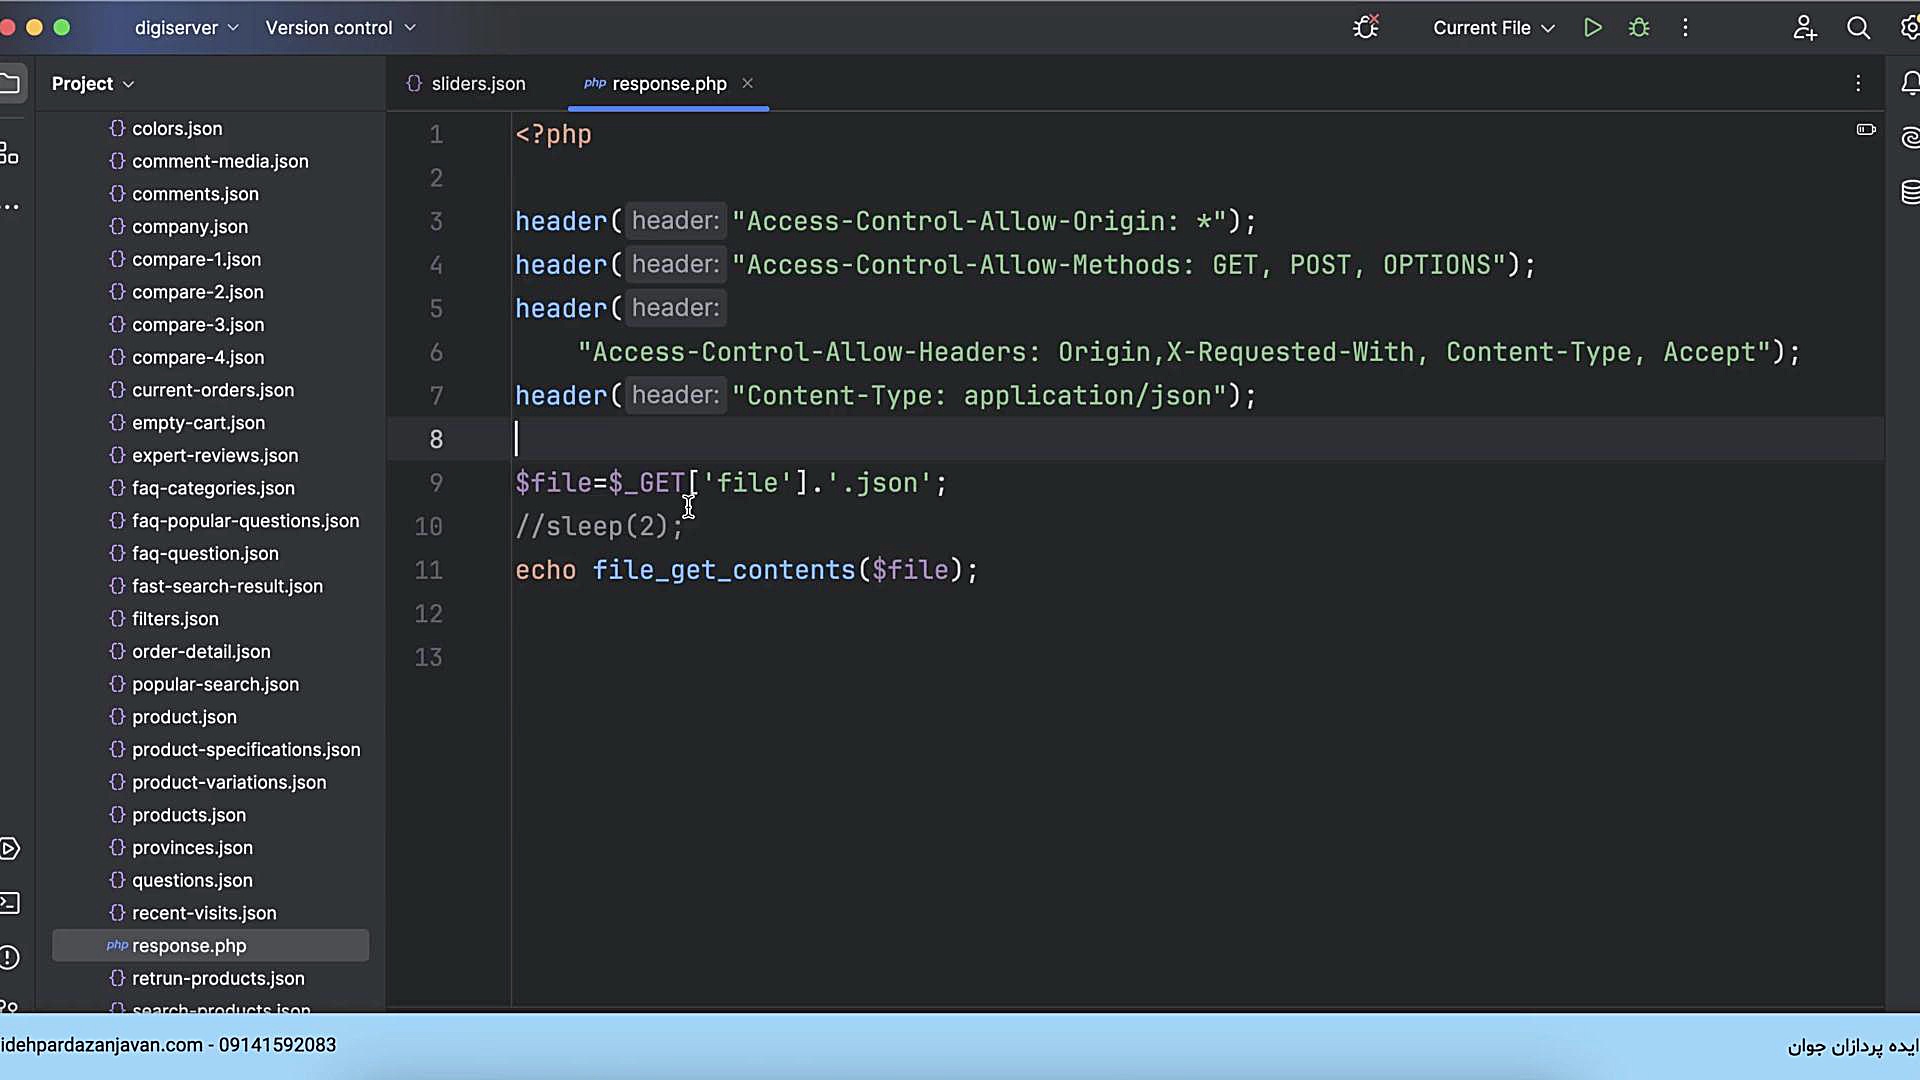Place cursor on line 9 $file assignment
The image size is (1920, 1080).
[x=730, y=483]
